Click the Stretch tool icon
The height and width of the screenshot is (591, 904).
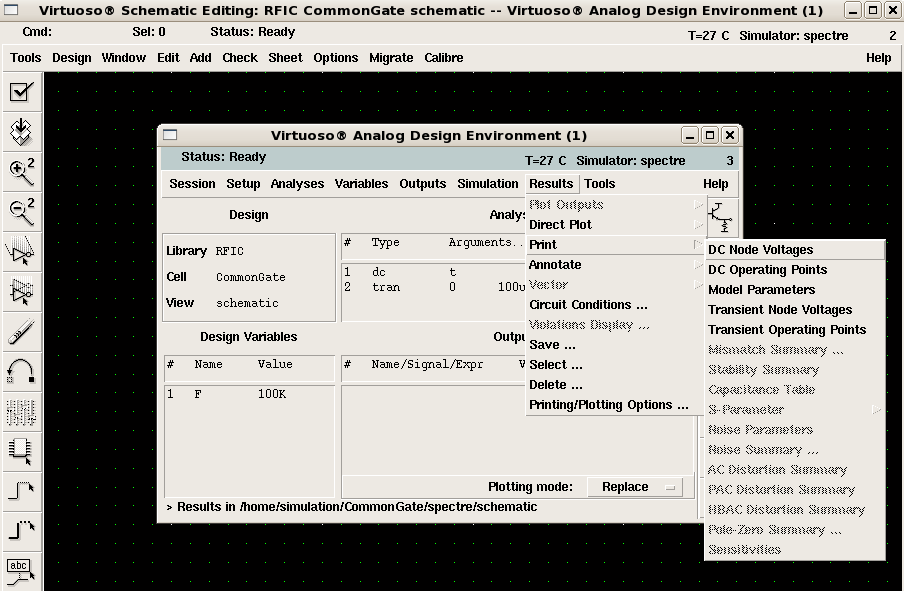[21, 251]
